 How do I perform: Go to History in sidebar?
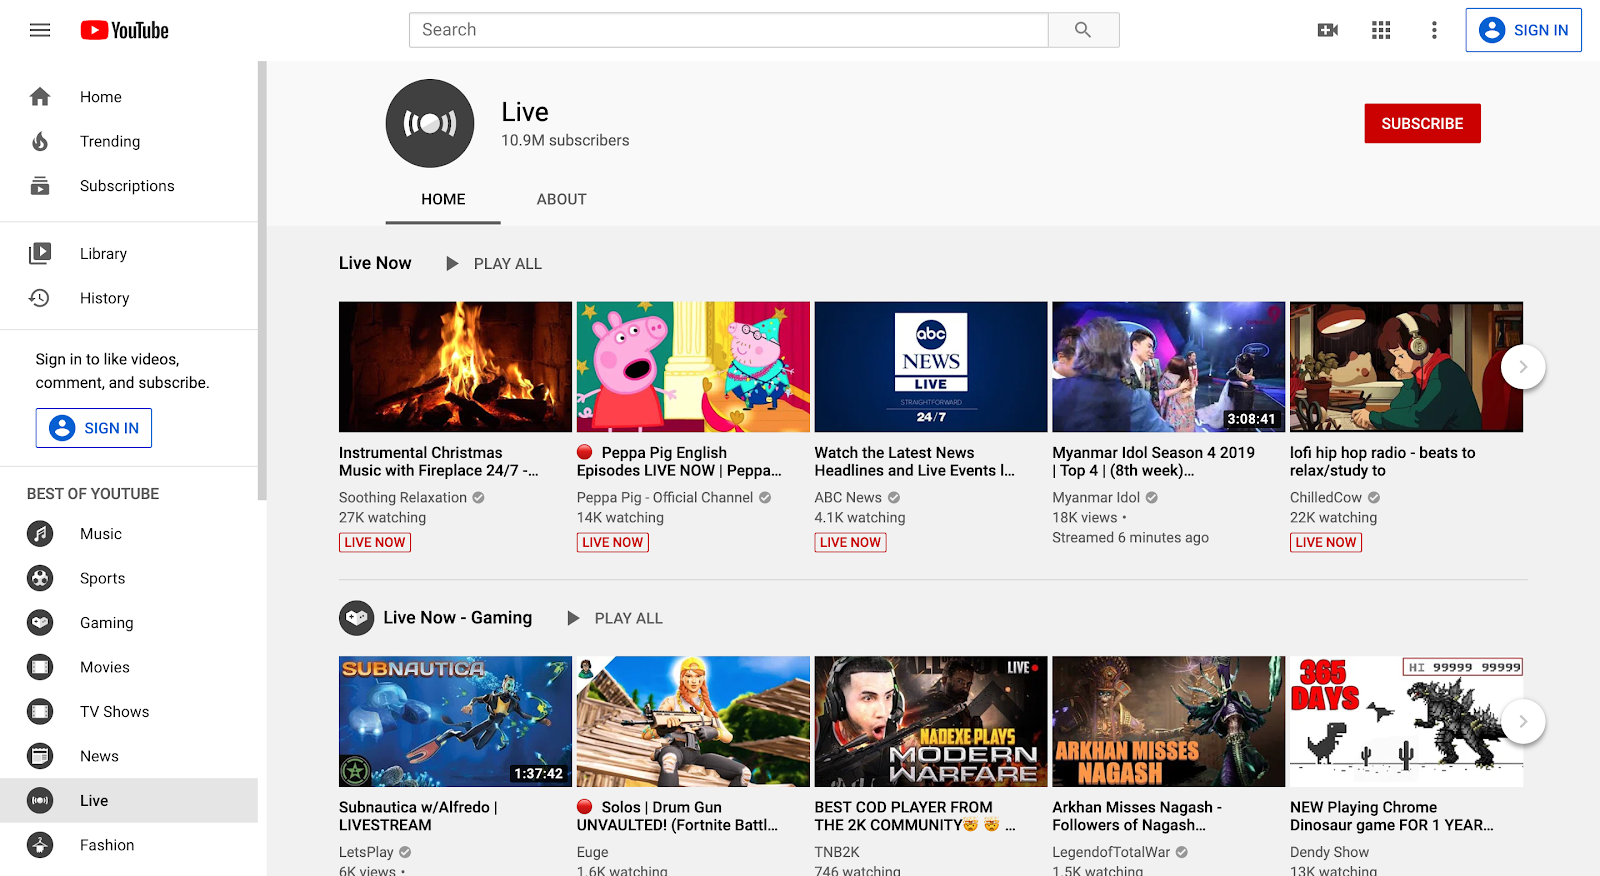[104, 298]
